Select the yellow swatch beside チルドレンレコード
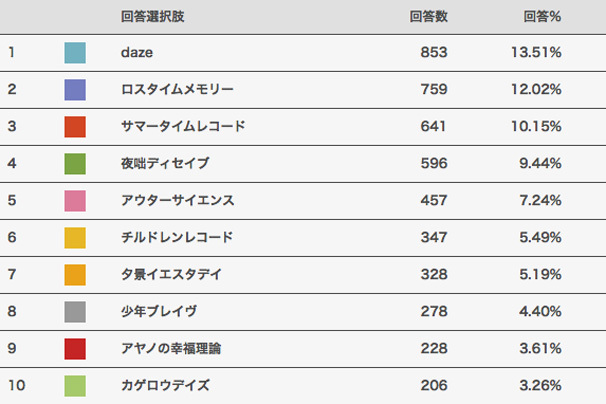 [x=75, y=238]
